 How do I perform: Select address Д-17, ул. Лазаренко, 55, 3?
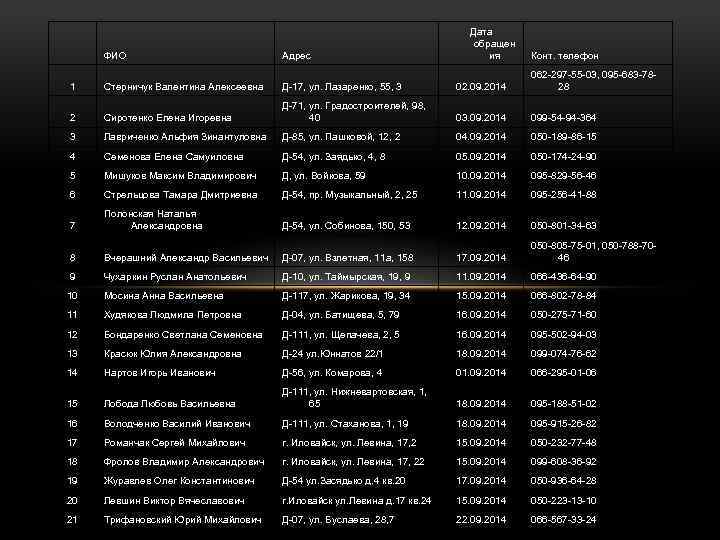pyautogui.click(x=342, y=86)
